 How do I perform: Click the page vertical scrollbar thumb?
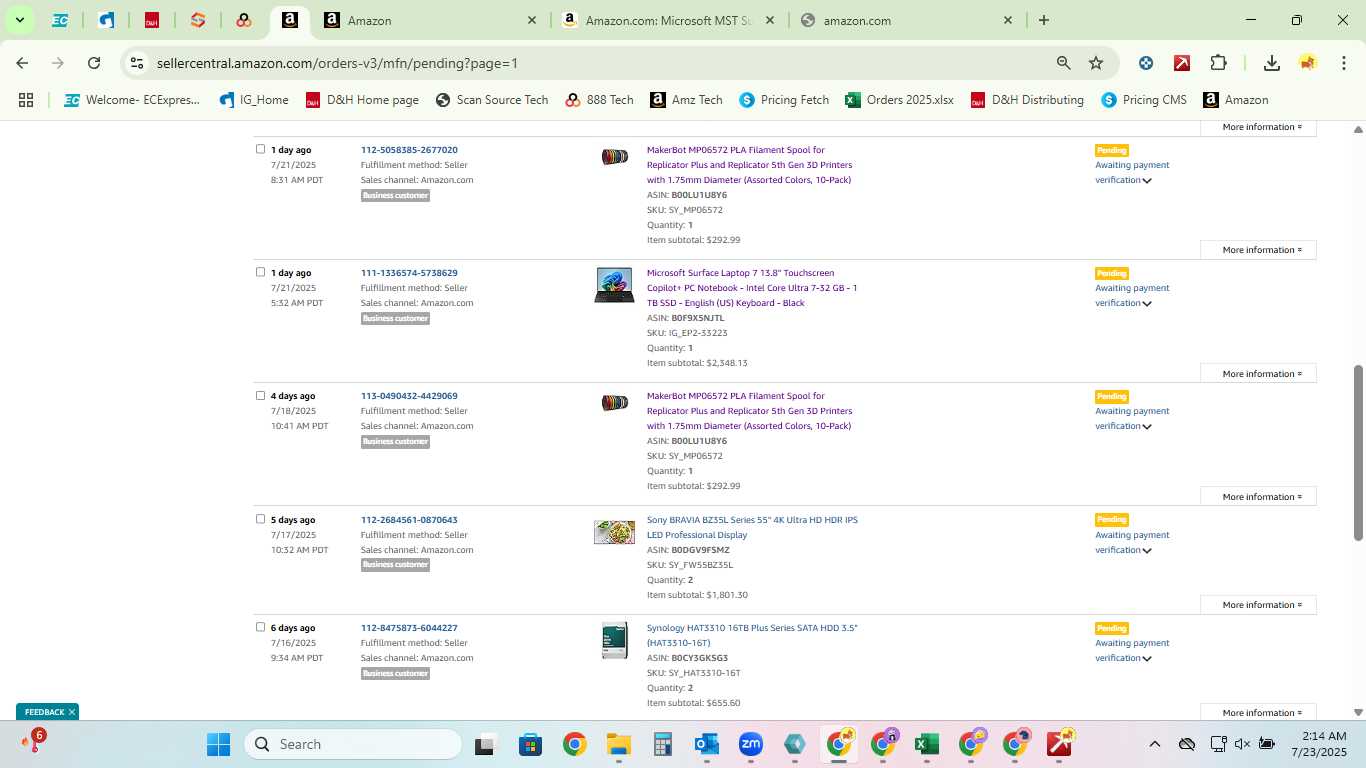pyautogui.click(x=1358, y=453)
